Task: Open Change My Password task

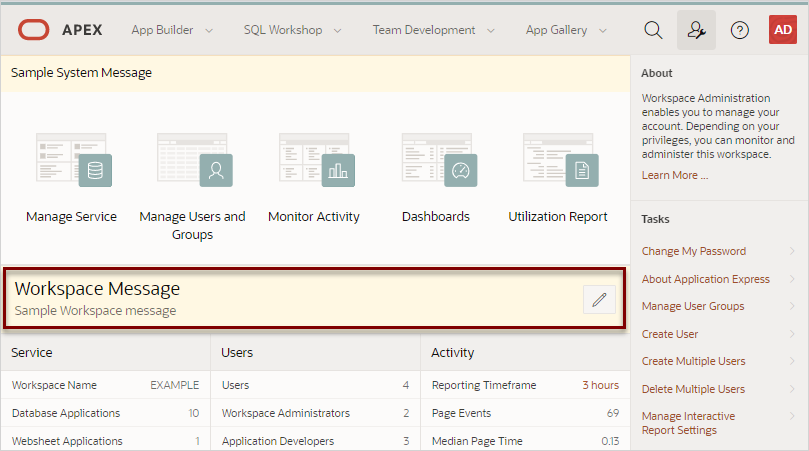Action: (693, 251)
